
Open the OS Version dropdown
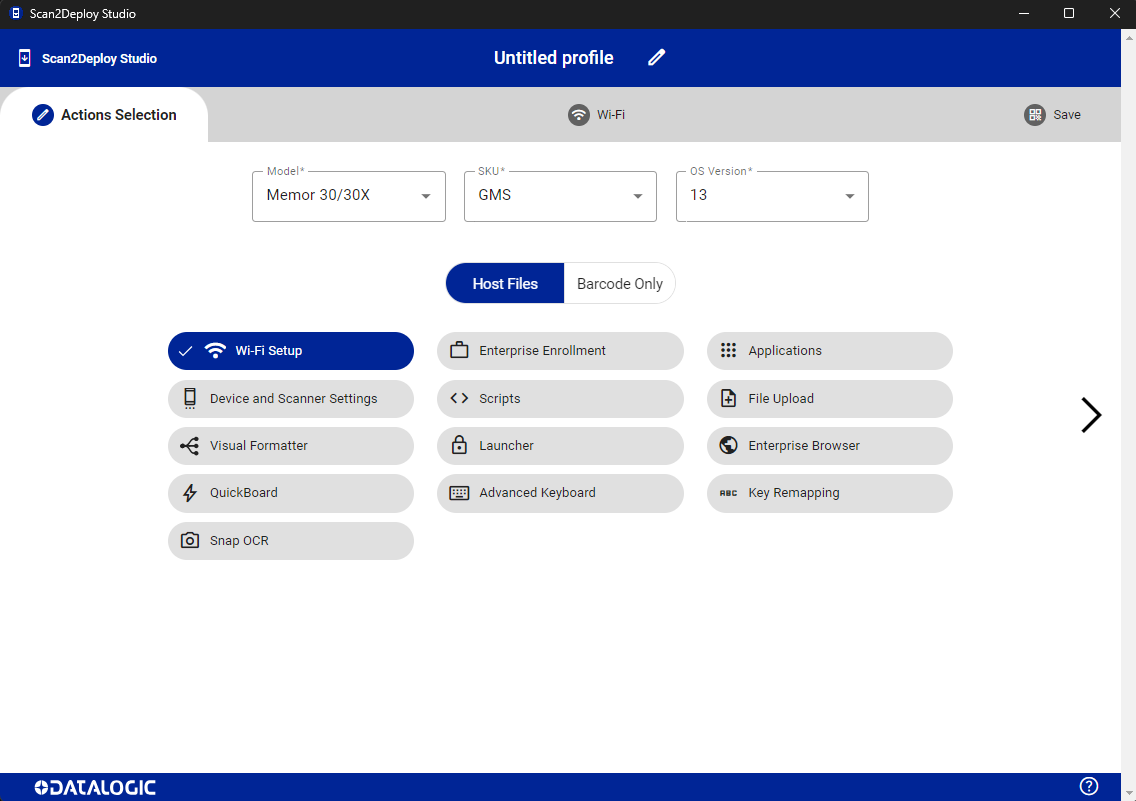click(772, 196)
